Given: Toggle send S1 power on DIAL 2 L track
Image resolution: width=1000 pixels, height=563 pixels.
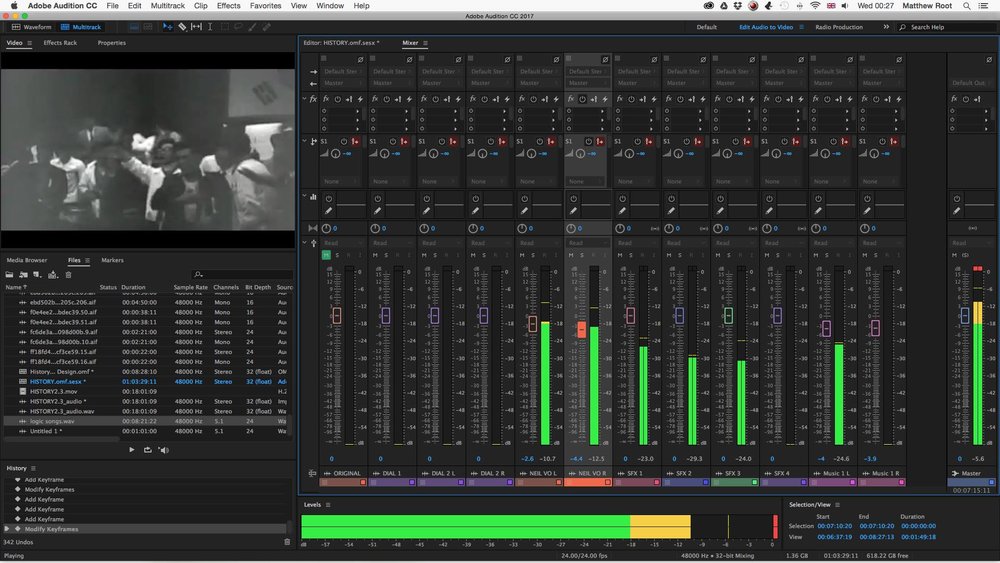Looking at the screenshot, I should pyautogui.click(x=441, y=141).
